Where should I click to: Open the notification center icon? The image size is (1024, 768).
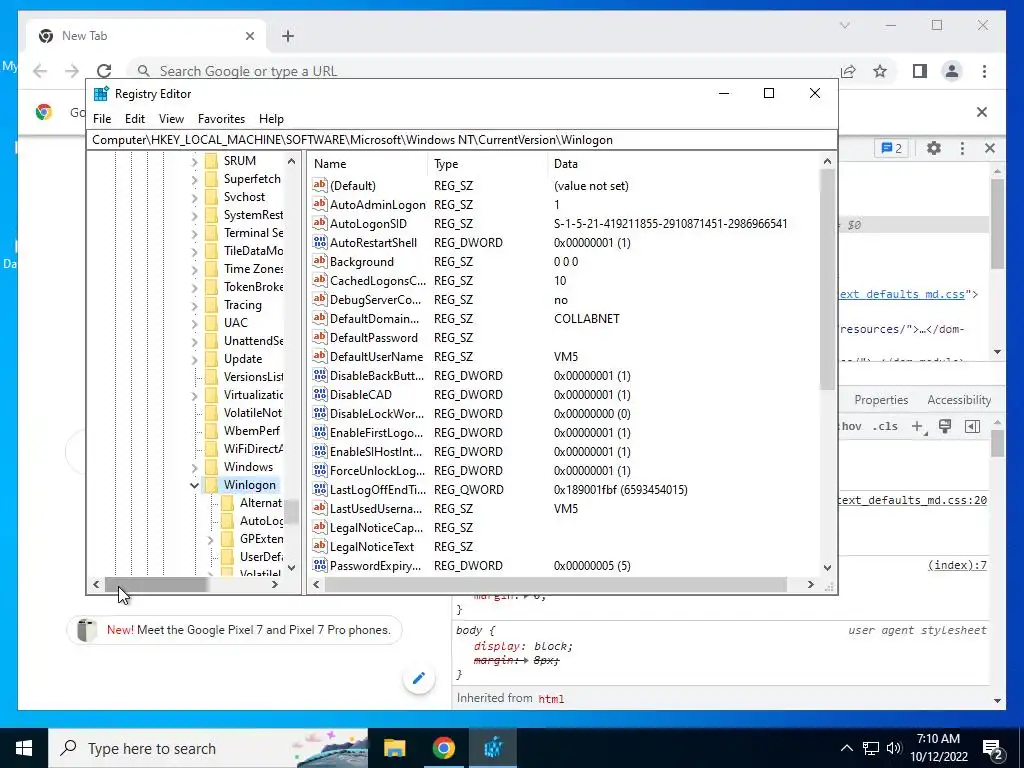click(993, 748)
